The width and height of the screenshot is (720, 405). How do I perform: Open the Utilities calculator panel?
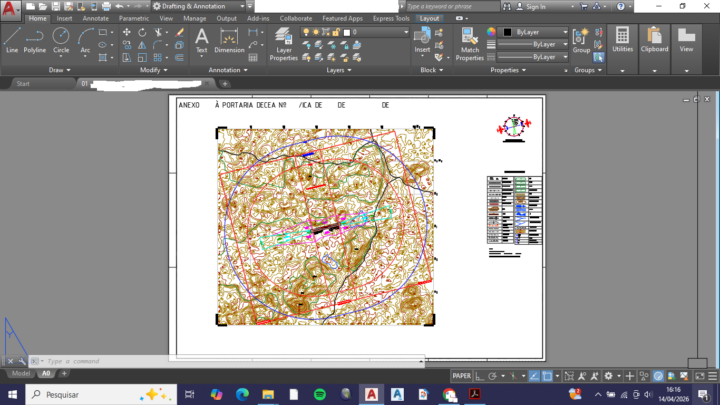pyautogui.click(x=623, y=40)
